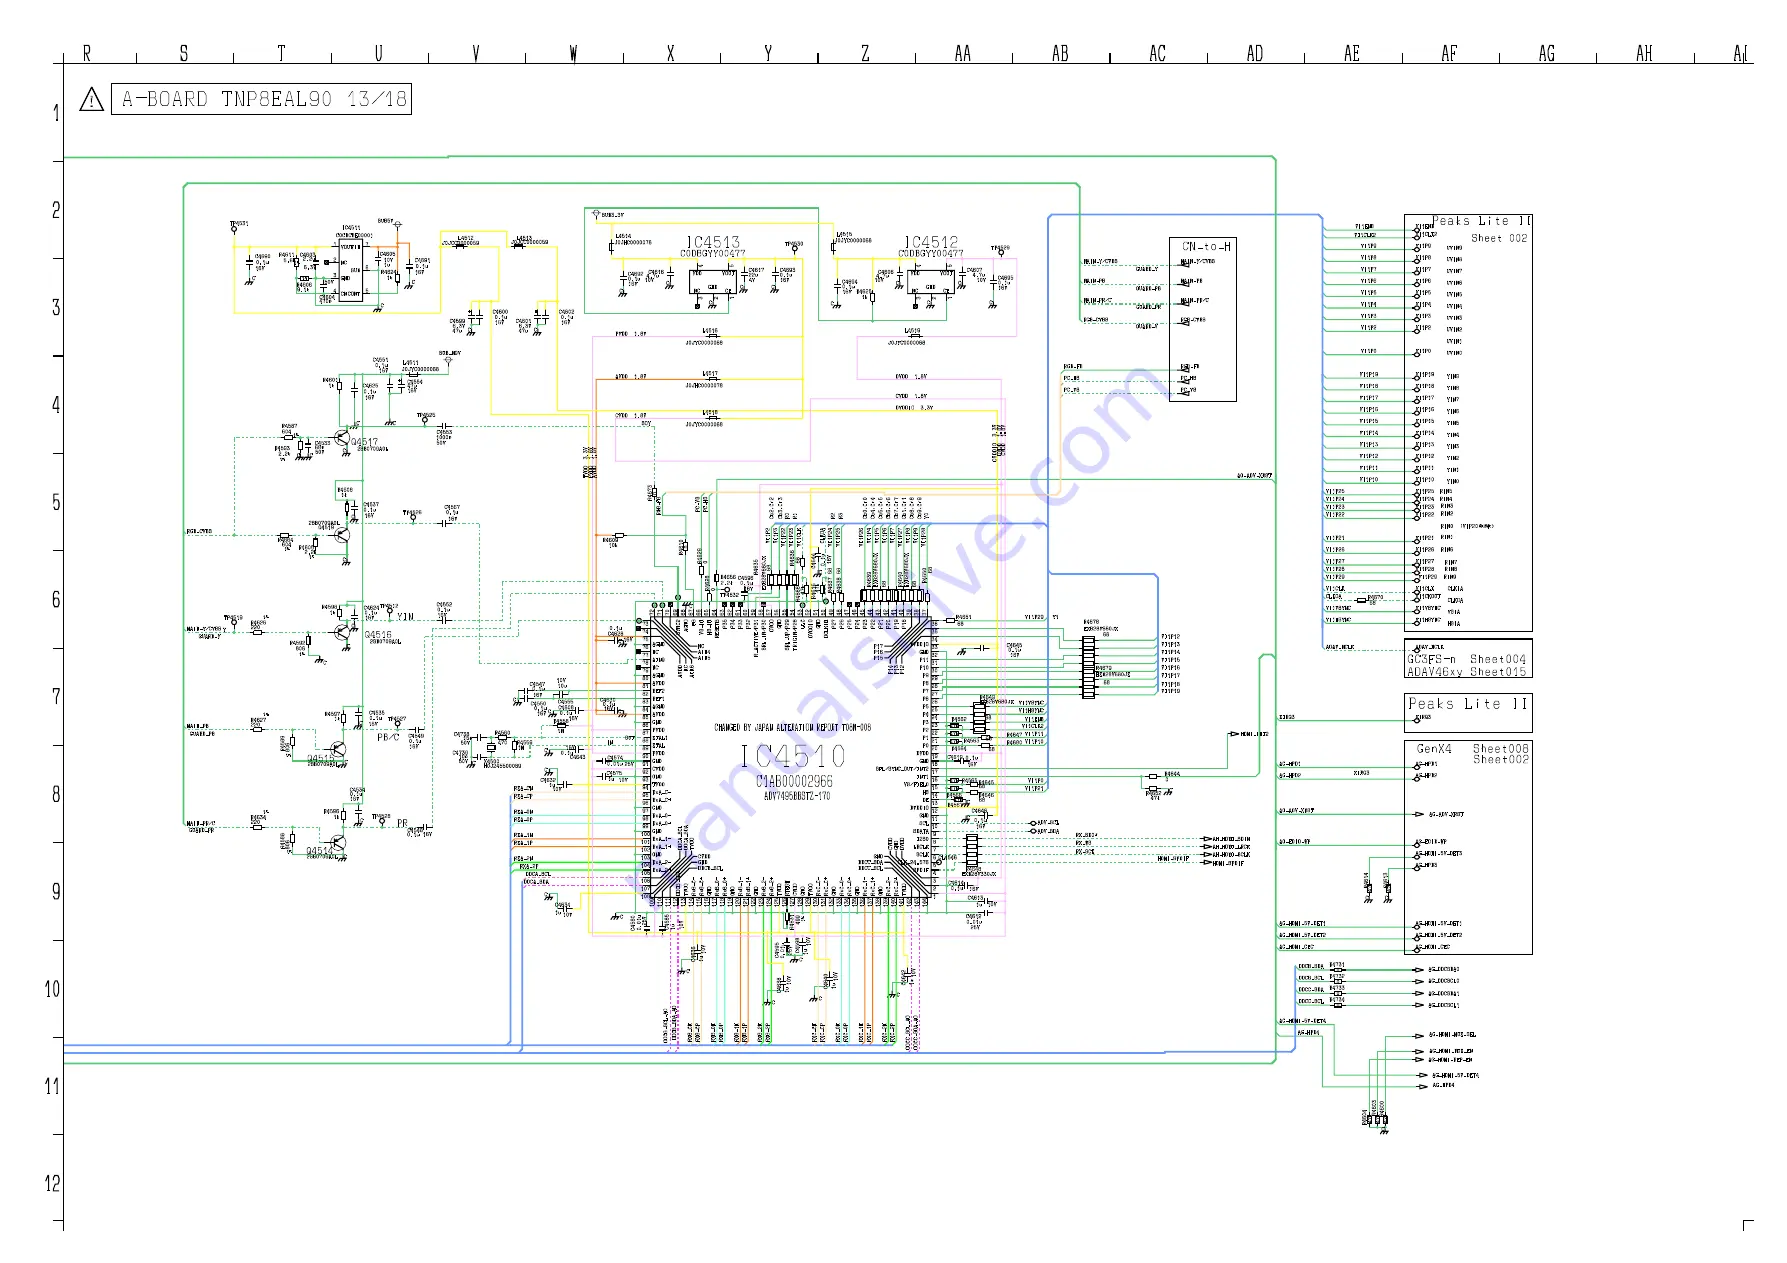This screenshot has height=1263, width=1787.
Task: Click row number 8 in left ruler
Action: [56, 794]
